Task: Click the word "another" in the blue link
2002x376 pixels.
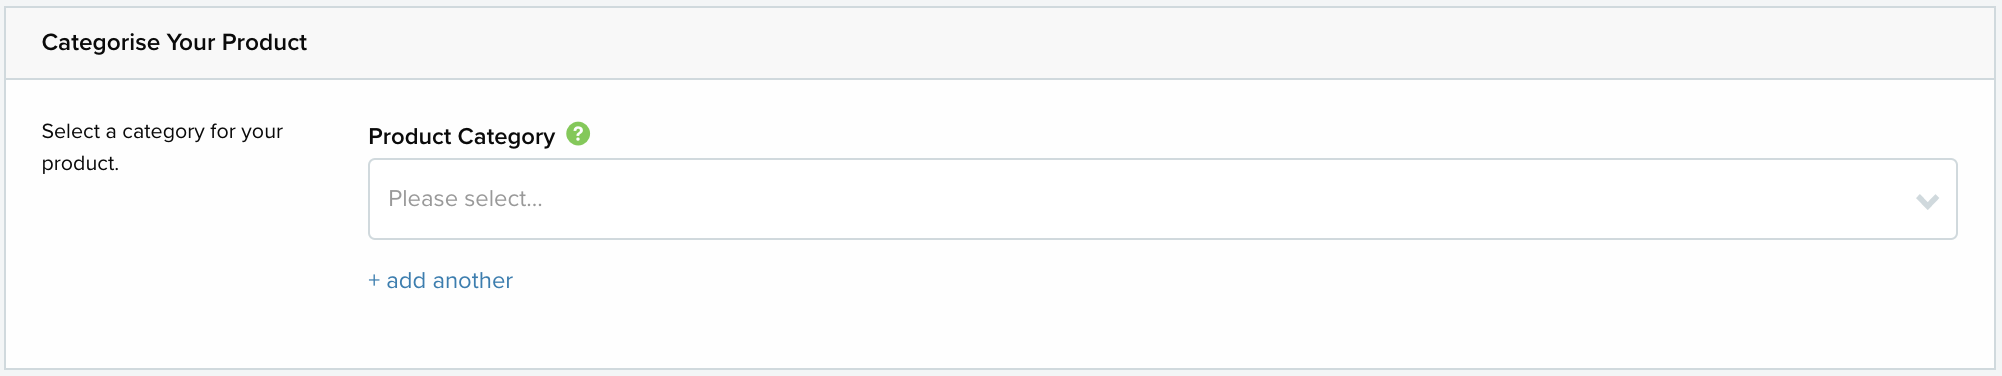Action: pos(472,281)
